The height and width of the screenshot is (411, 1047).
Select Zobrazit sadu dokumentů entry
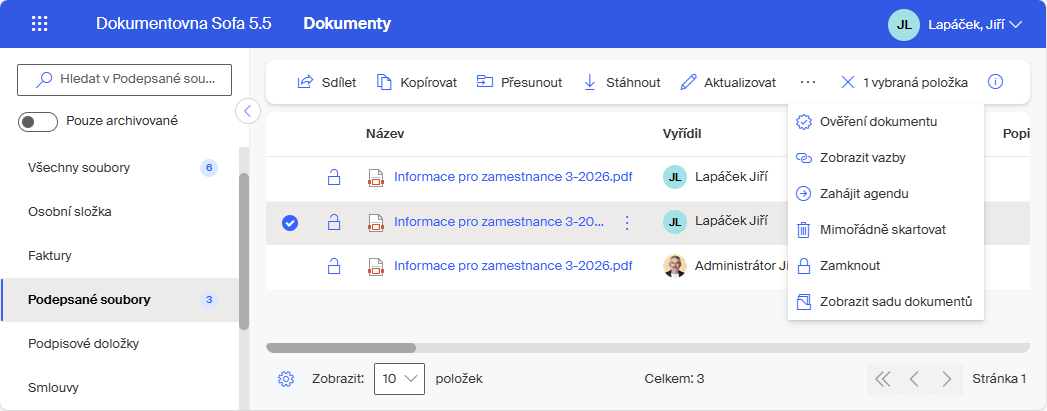(x=885, y=302)
